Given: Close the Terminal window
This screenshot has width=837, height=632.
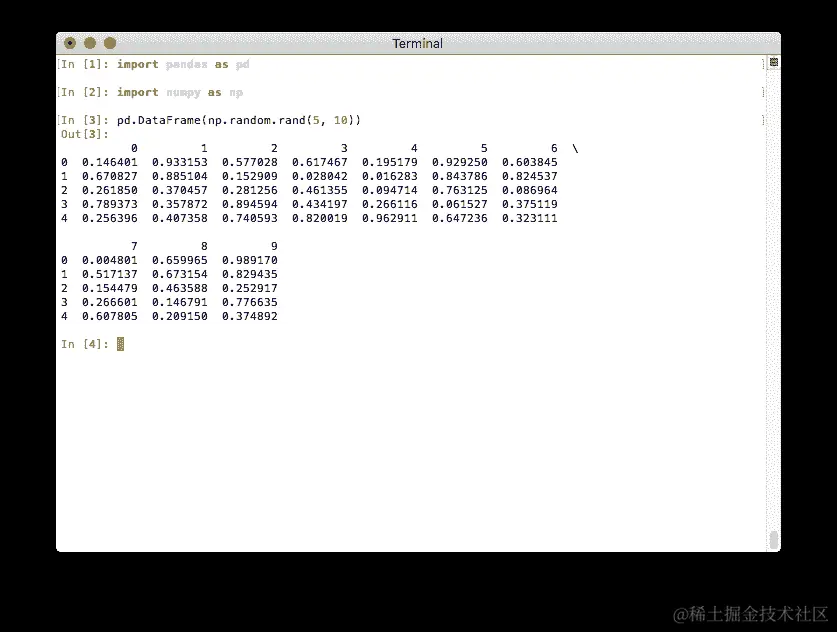Looking at the screenshot, I should [x=70, y=43].
